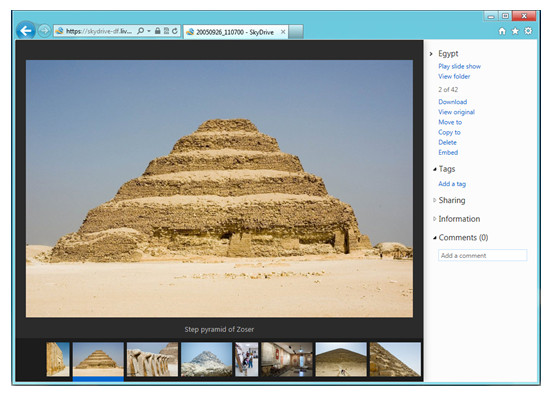Viewport: 549px width, 394px height.
Task: Click the security lock icon in address bar
Action: point(158,31)
